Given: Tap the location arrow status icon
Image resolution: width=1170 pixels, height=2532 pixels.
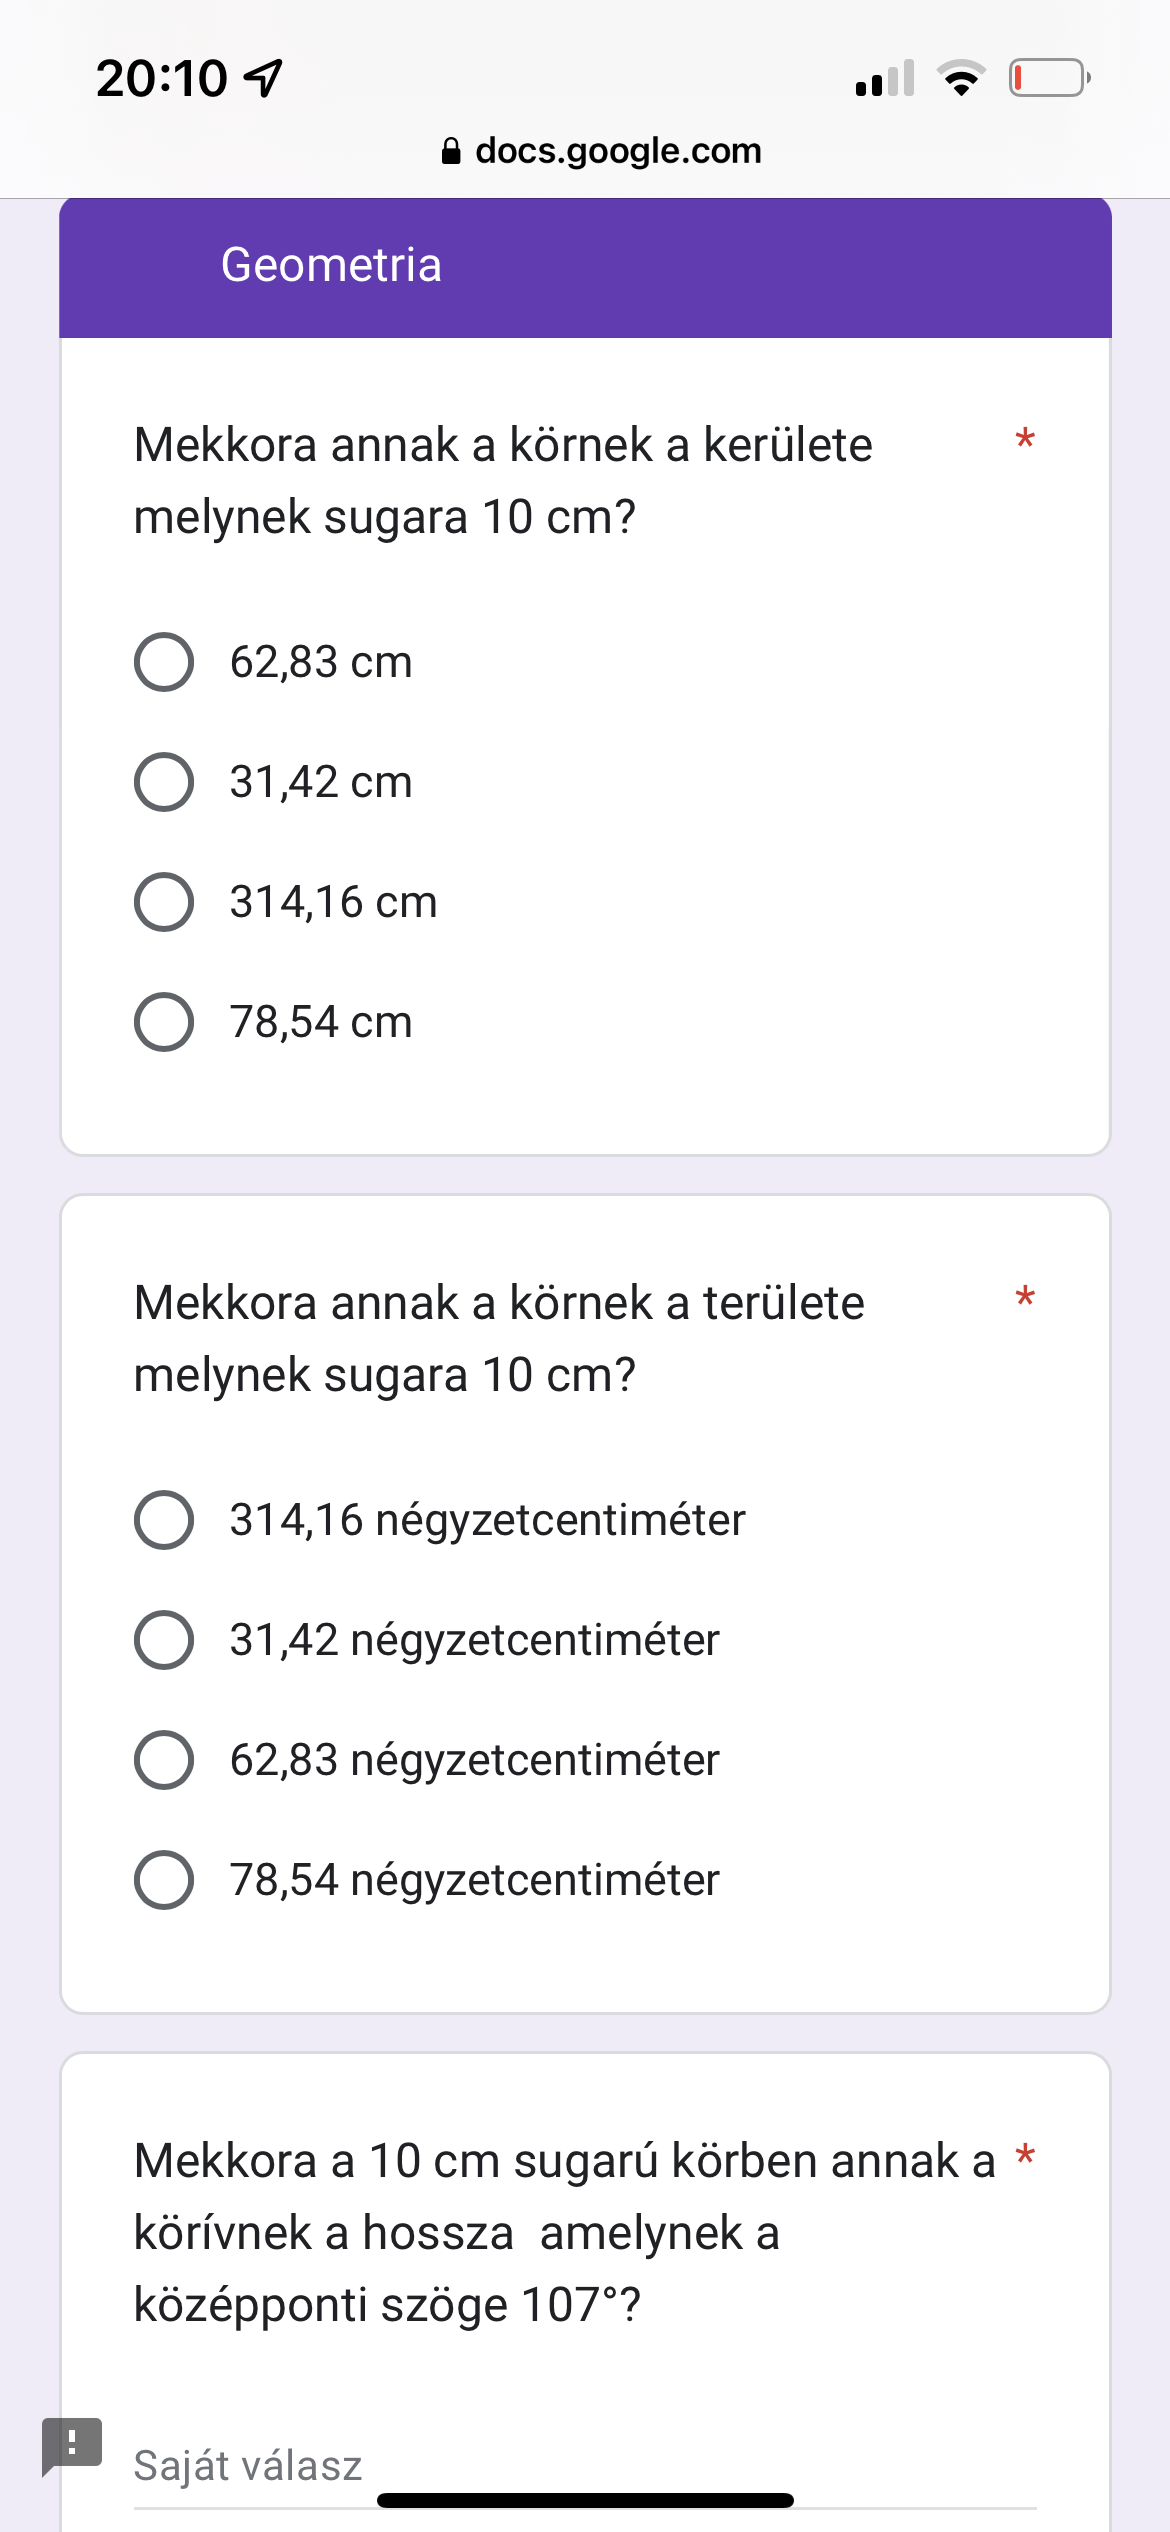Looking at the screenshot, I should click(264, 78).
